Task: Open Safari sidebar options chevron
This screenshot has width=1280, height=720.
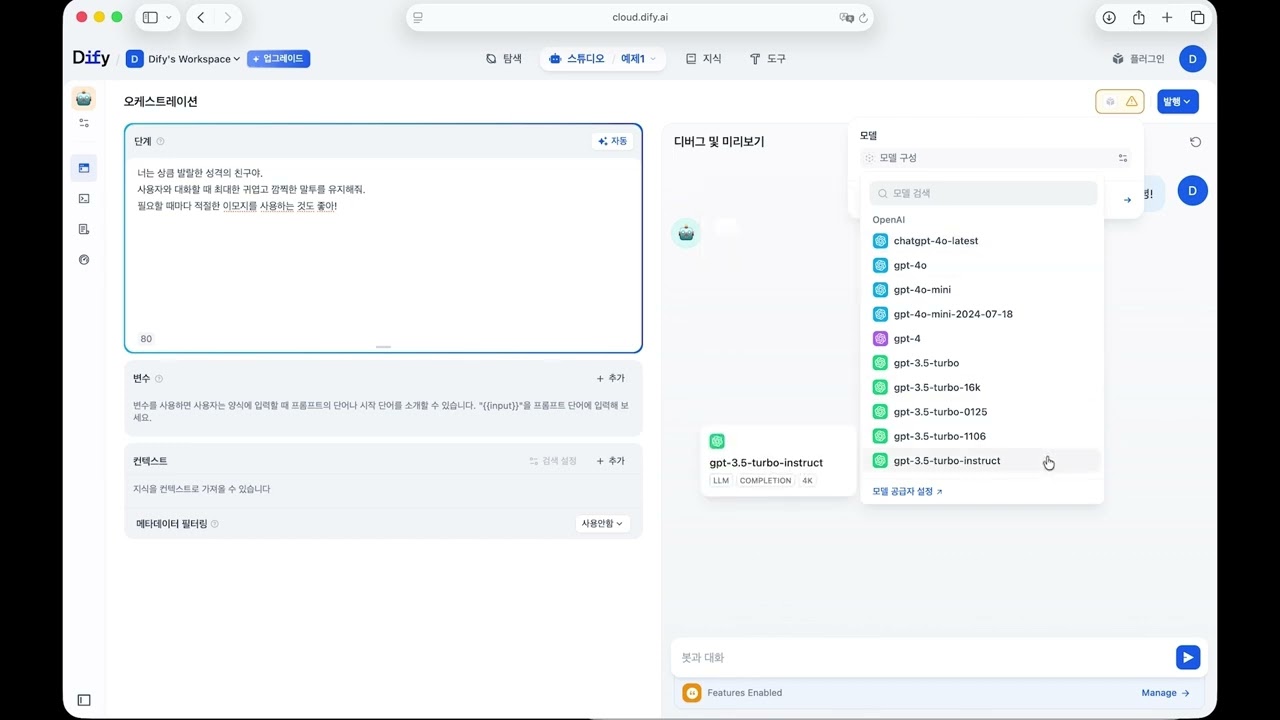Action: (168, 17)
